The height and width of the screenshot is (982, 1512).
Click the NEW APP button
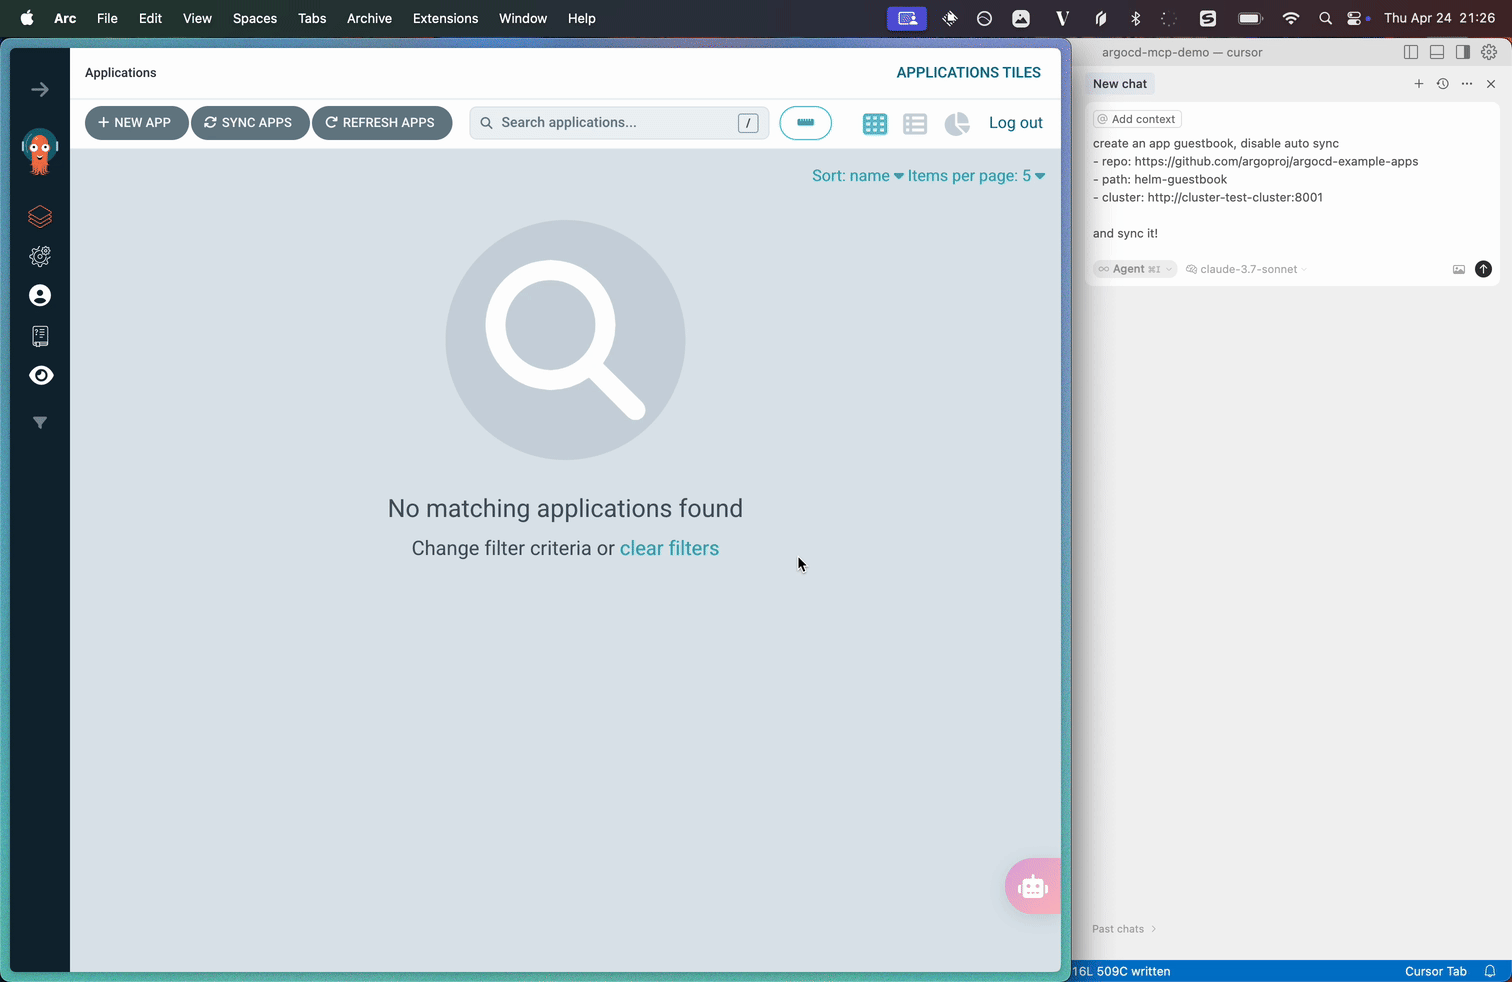pos(136,123)
